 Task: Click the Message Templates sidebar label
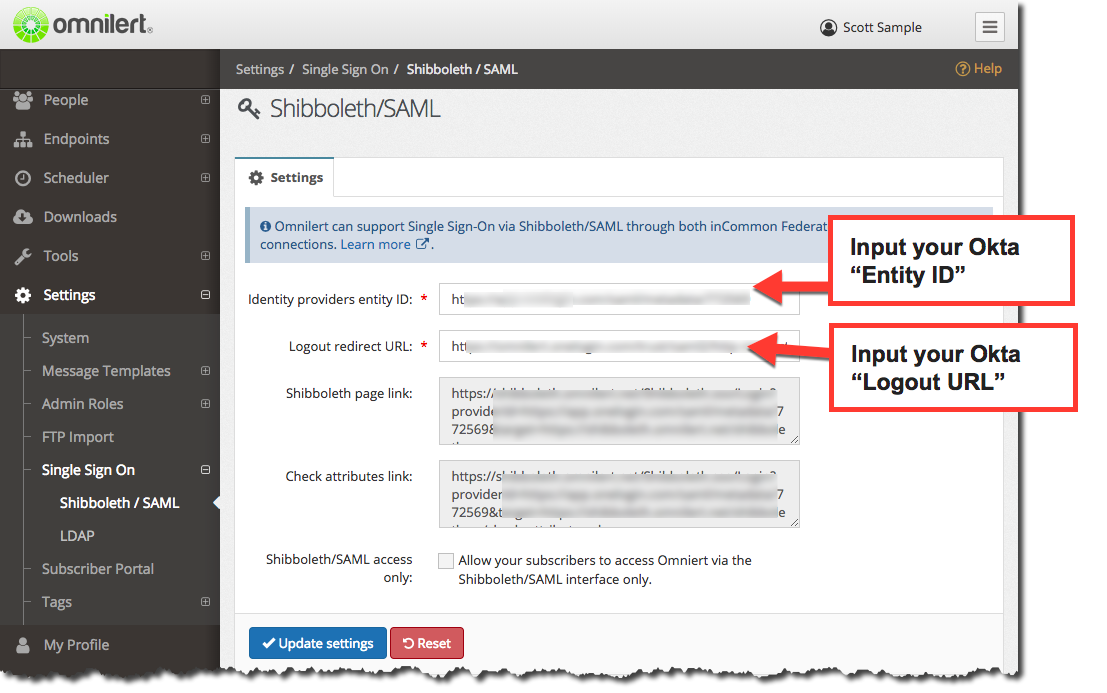coord(106,371)
